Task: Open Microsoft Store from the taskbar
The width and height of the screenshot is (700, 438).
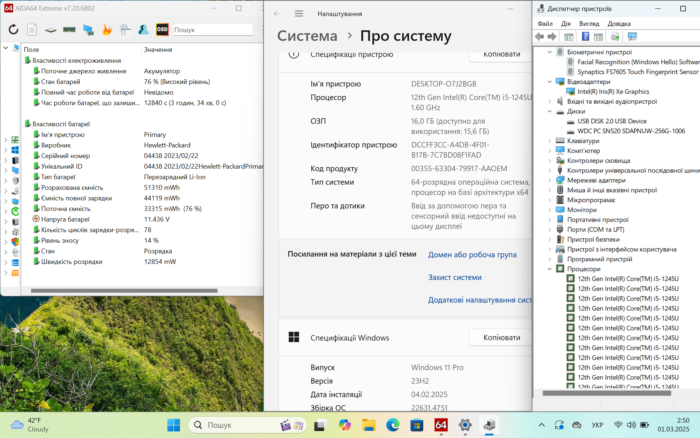Action: (x=417, y=425)
